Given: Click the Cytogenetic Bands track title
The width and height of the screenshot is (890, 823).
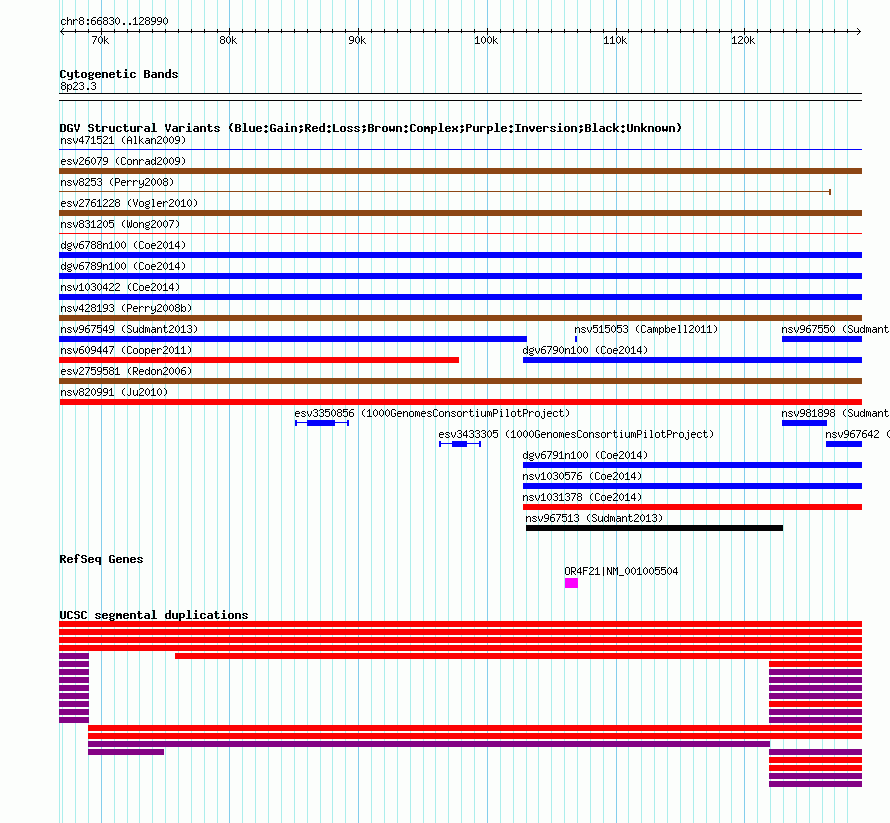Looking at the screenshot, I should [x=119, y=74].
